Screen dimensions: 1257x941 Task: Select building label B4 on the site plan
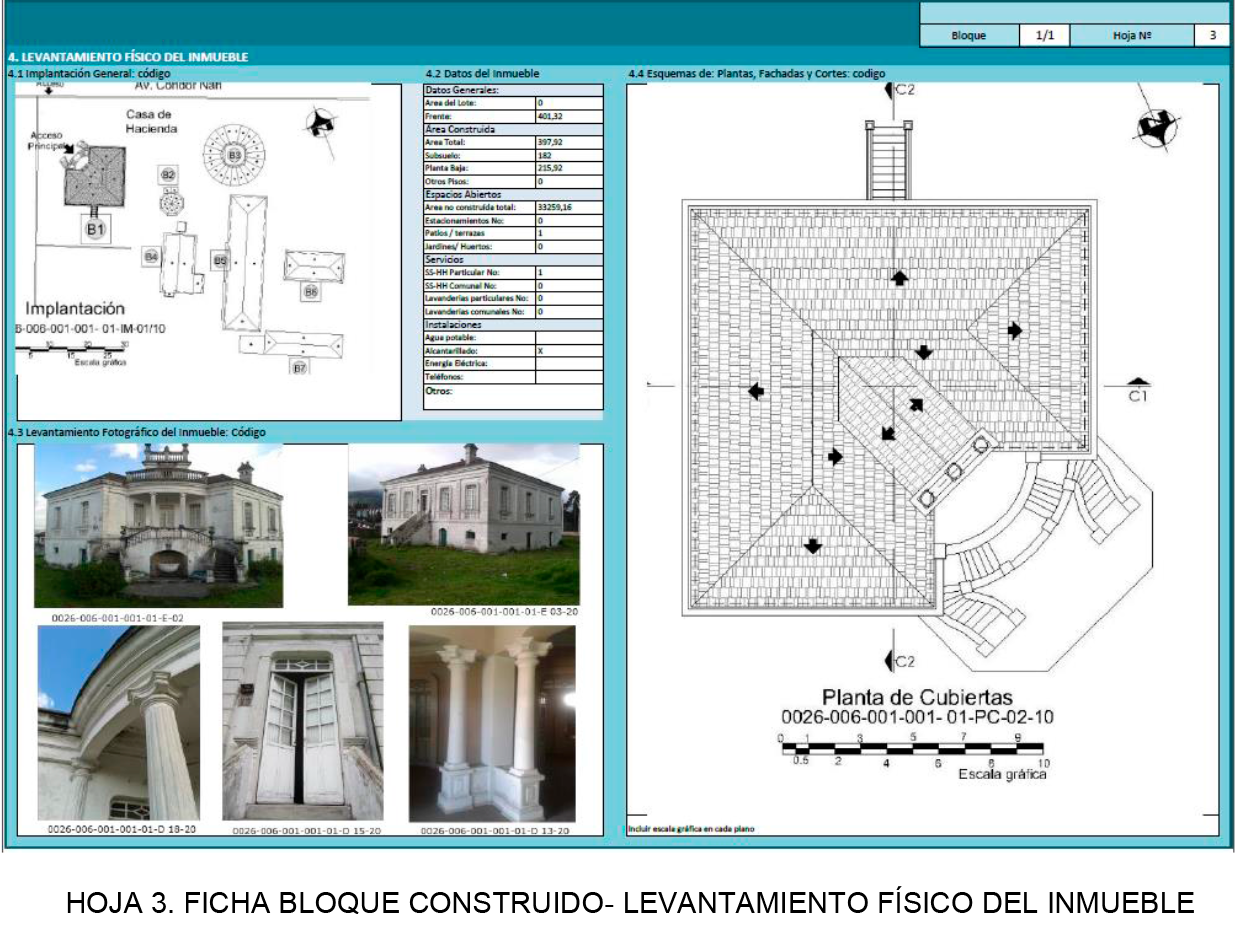(x=151, y=257)
